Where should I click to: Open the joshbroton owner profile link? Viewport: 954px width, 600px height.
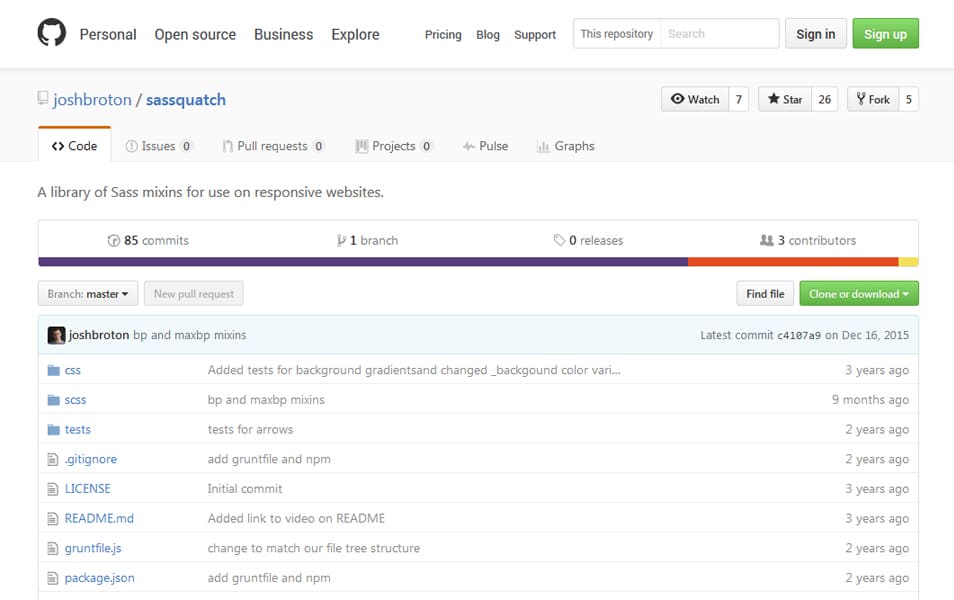(92, 100)
